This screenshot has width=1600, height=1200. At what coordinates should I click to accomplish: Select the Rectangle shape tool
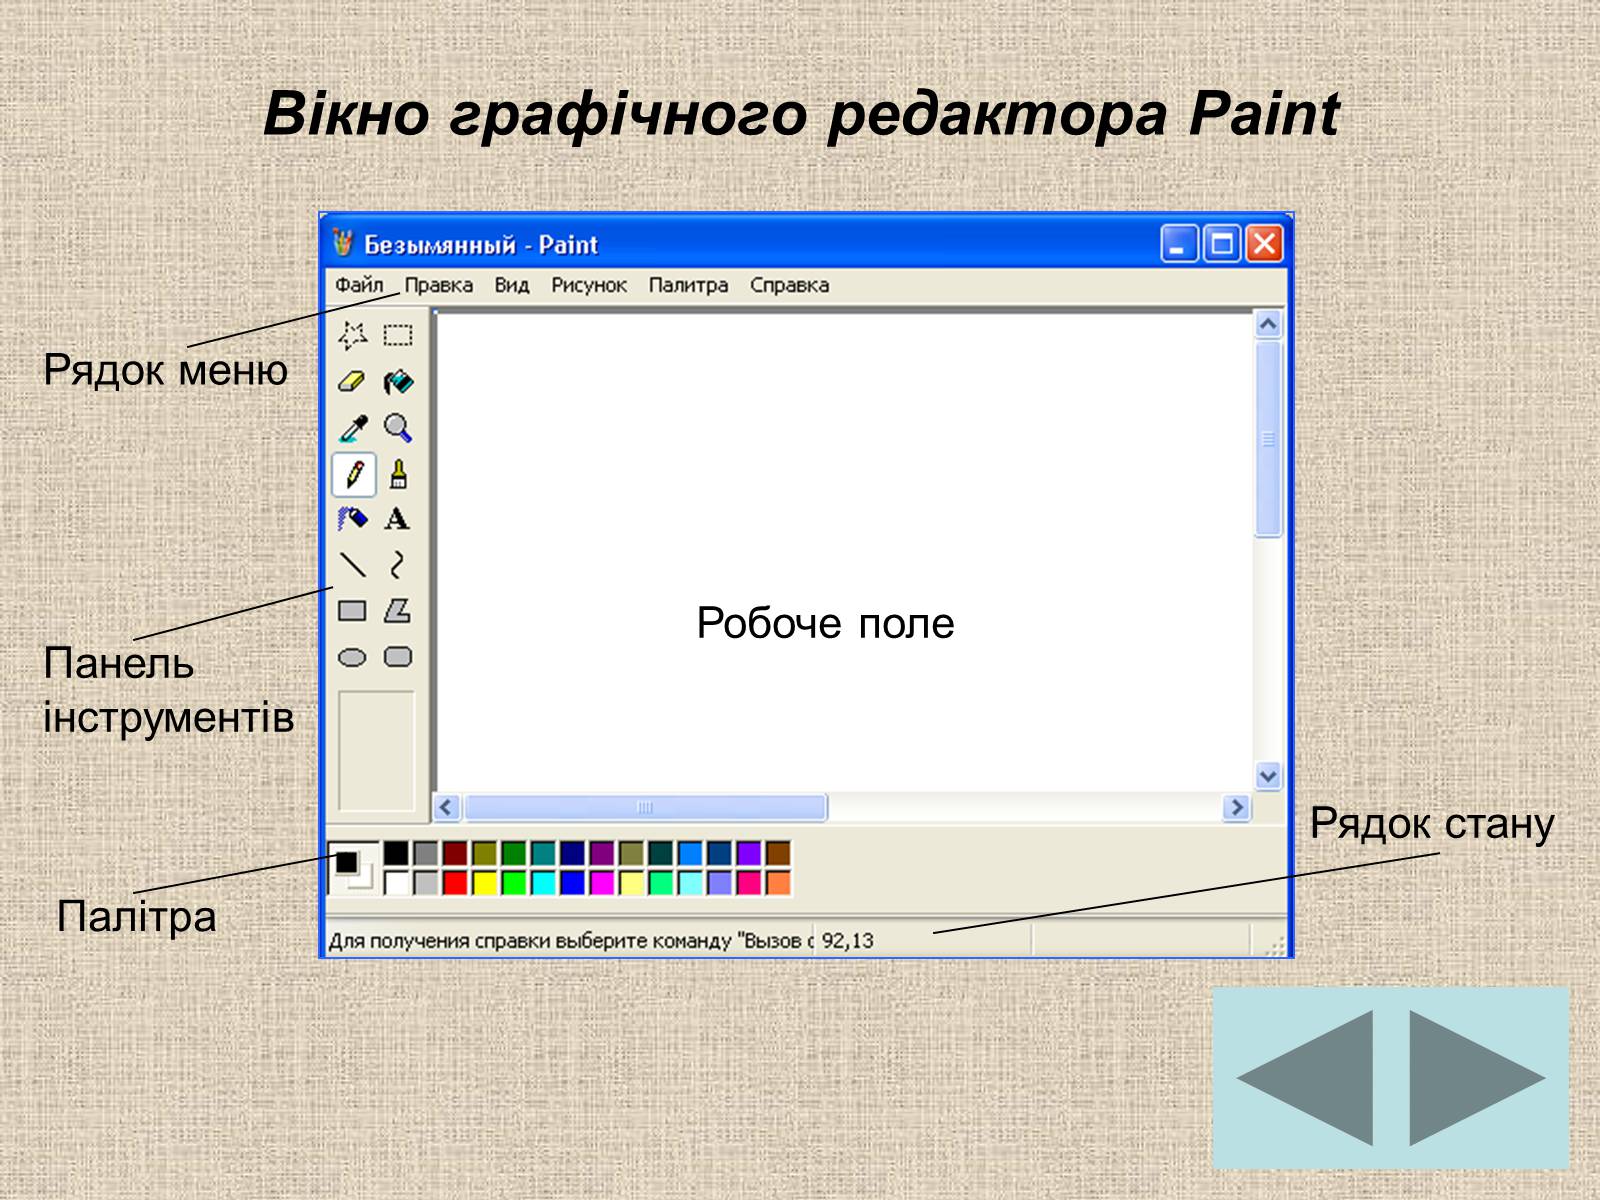(x=352, y=611)
